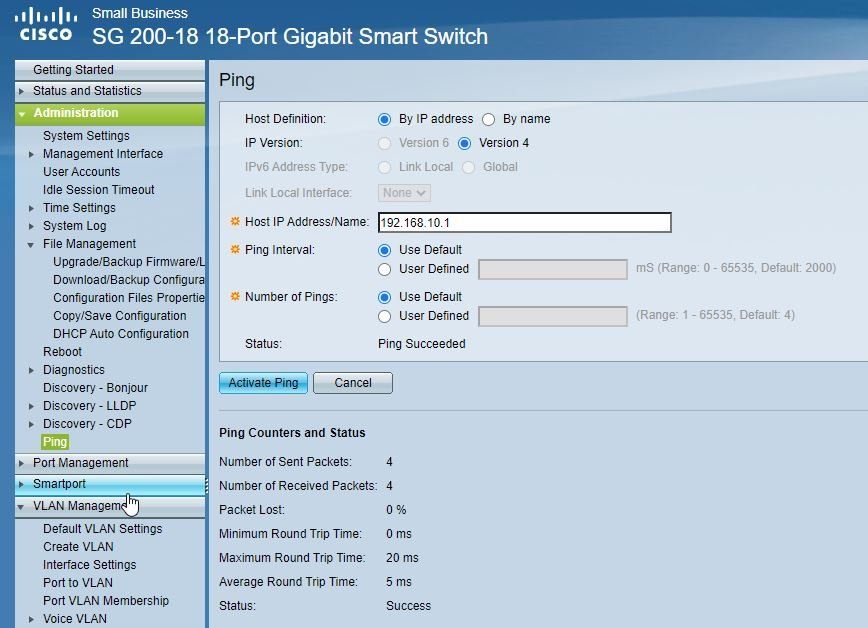Expand Discovery - CDP arrow
This screenshot has height=628, width=868.
click(32, 424)
